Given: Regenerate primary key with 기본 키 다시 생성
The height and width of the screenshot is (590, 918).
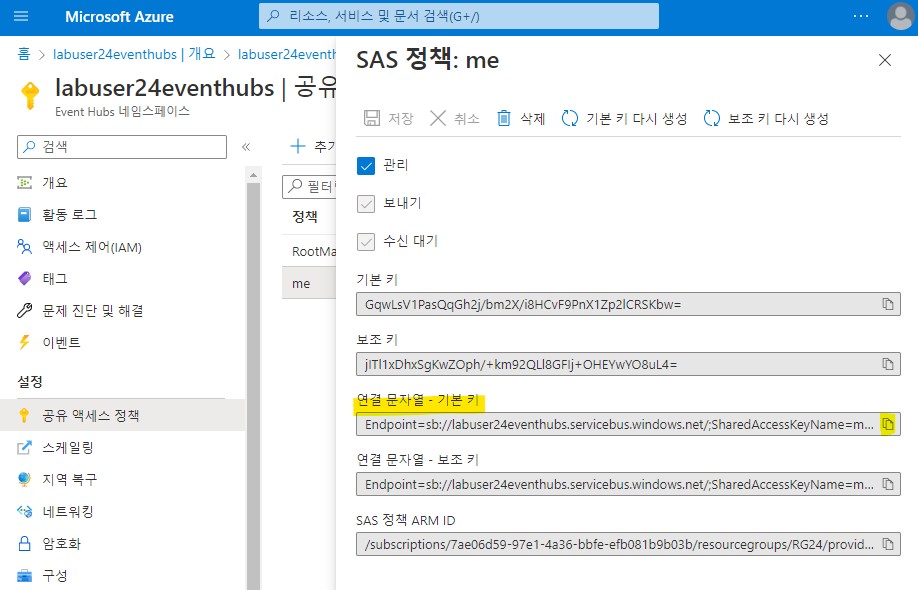Looking at the screenshot, I should click(624, 118).
